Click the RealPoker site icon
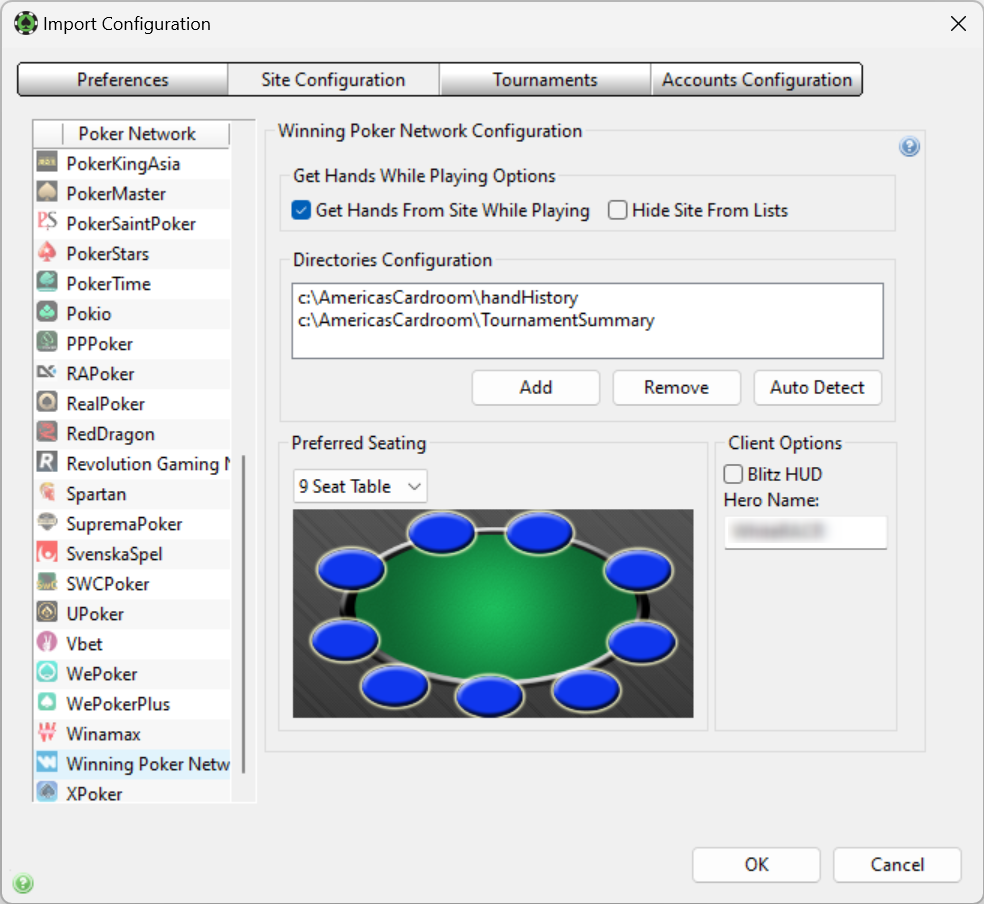The height and width of the screenshot is (904, 984). [47, 402]
